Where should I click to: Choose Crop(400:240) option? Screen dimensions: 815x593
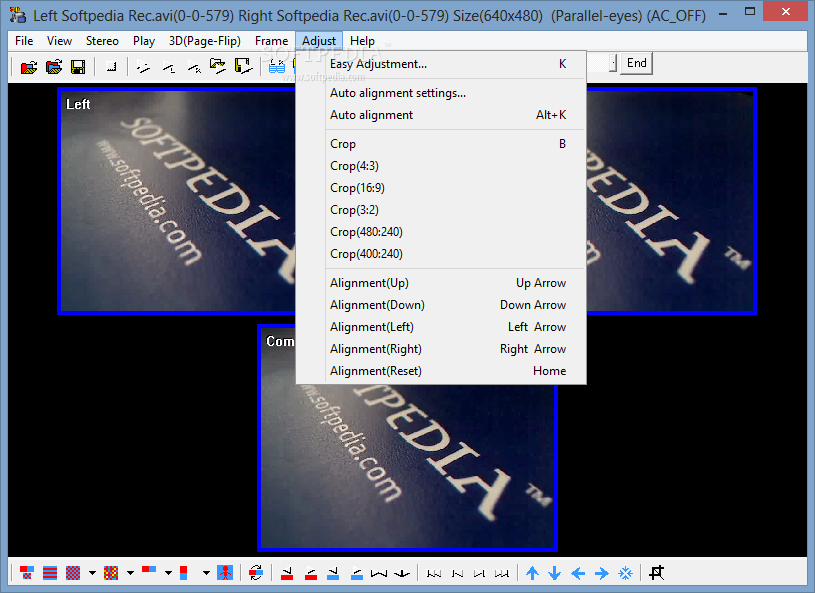click(x=441, y=254)
